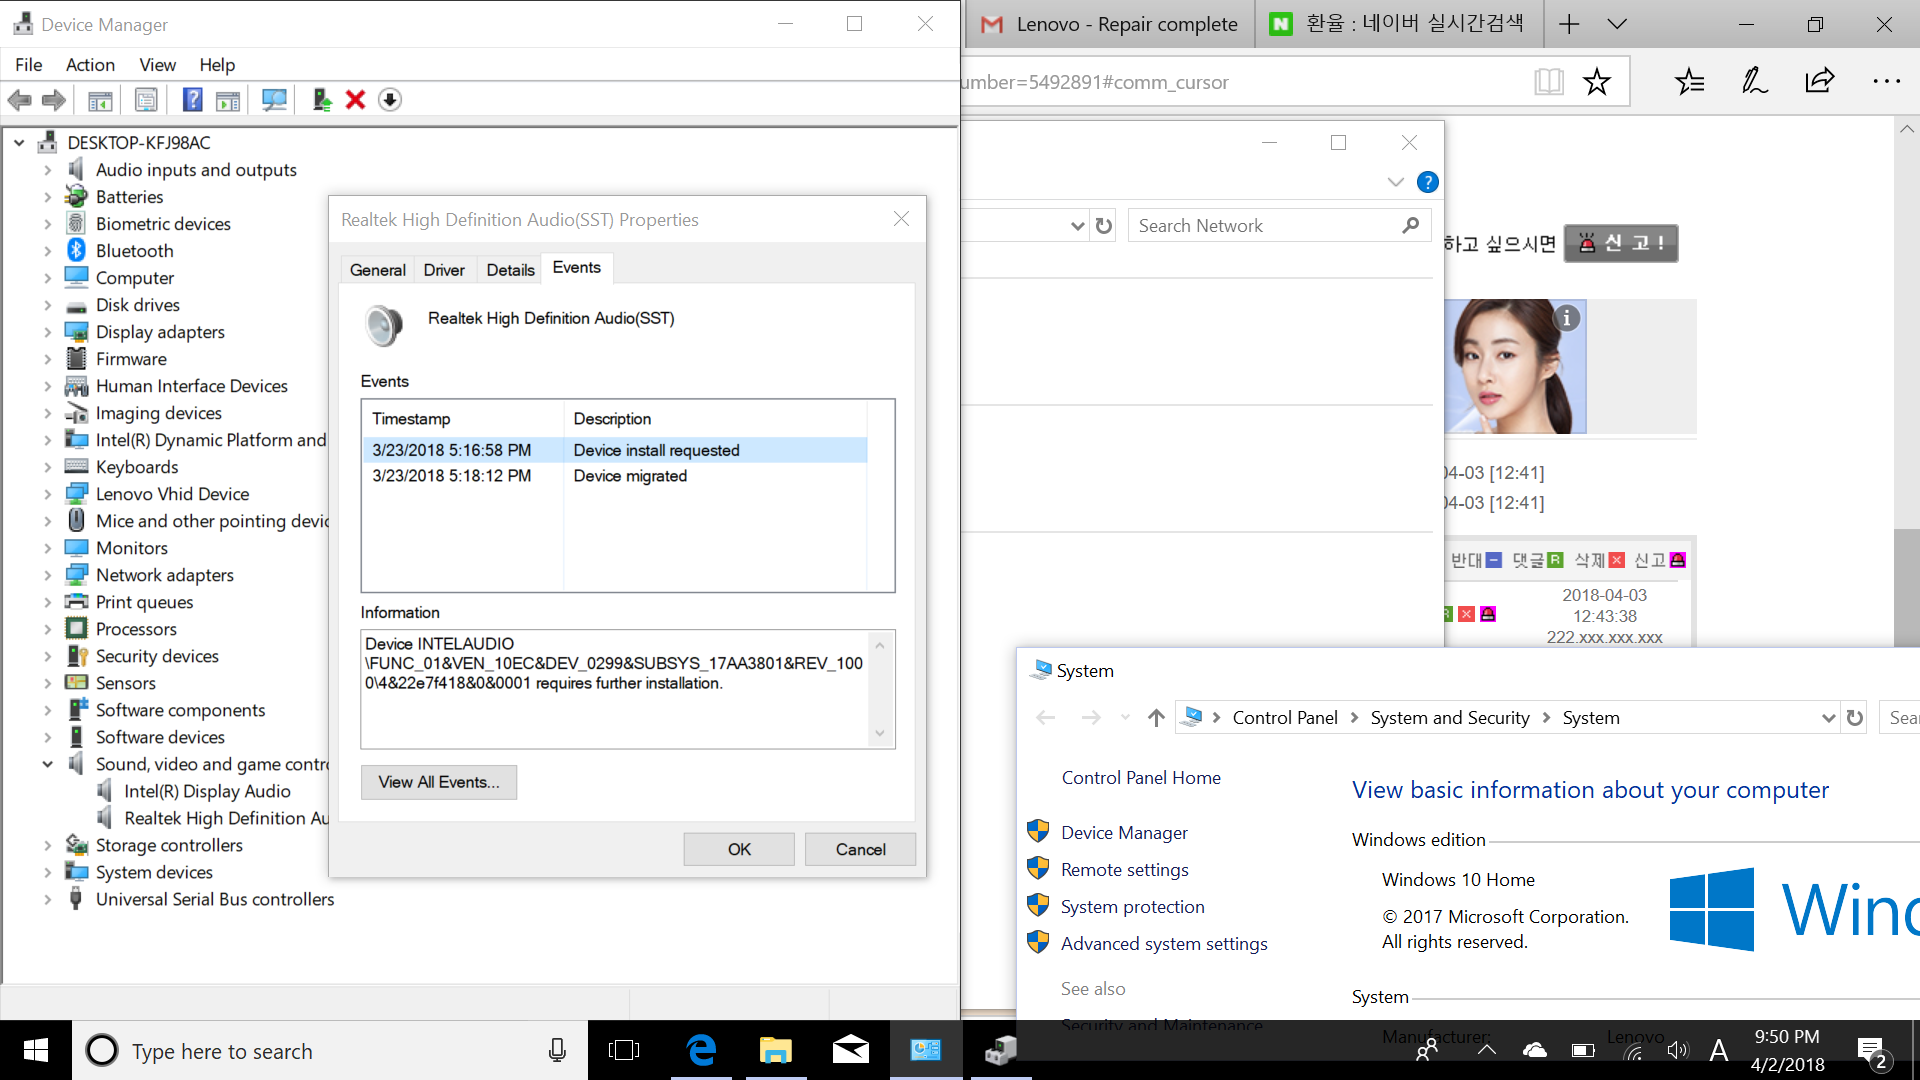
Task: Click the Cortana microphone icon
Action: [x=557, y=1051]
